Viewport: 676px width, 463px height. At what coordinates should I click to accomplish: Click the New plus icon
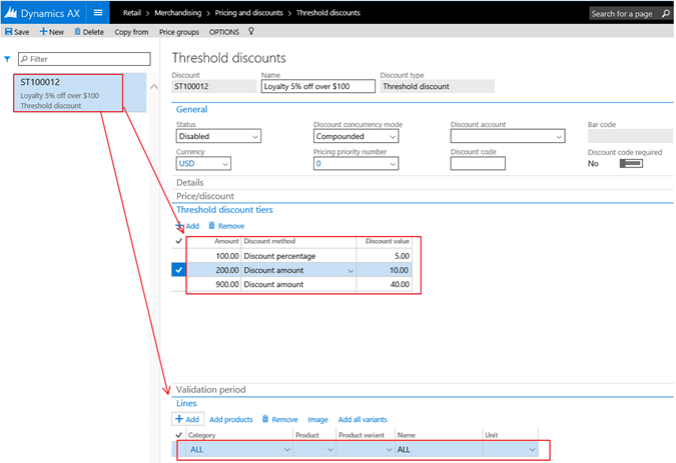coord(43,32)
